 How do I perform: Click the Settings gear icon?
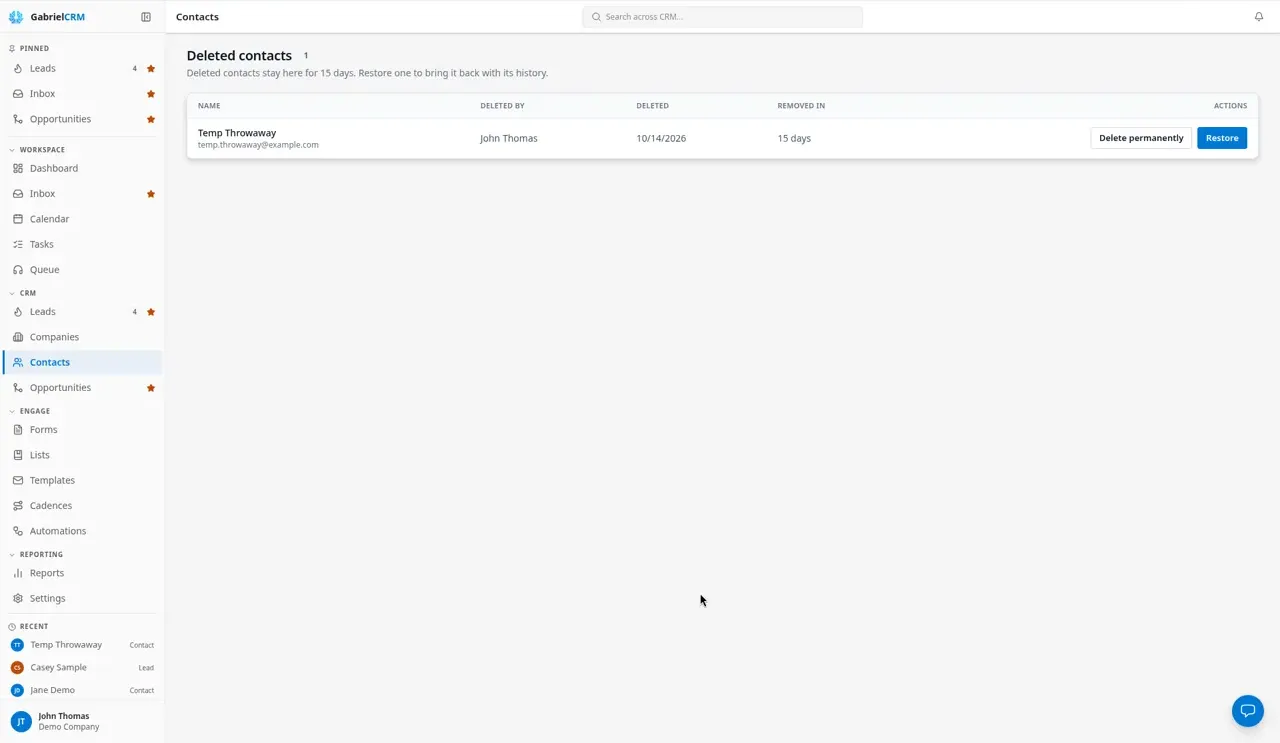pyautogui.click(x=18, y=598)
